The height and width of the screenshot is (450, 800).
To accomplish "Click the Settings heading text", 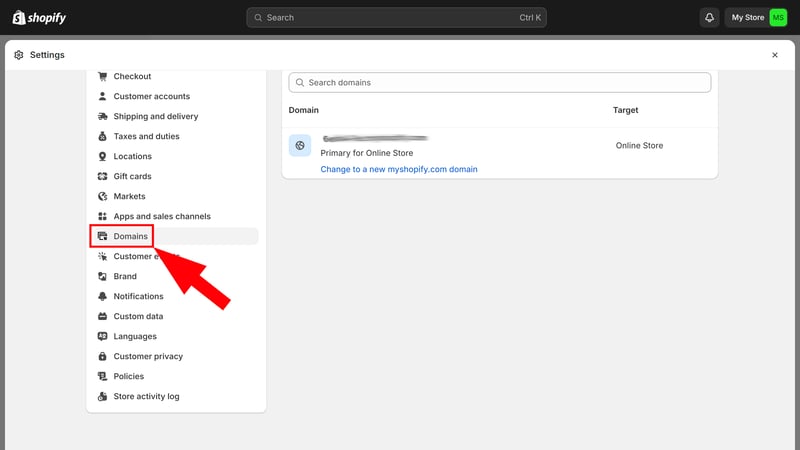I will tap(47, 55).
